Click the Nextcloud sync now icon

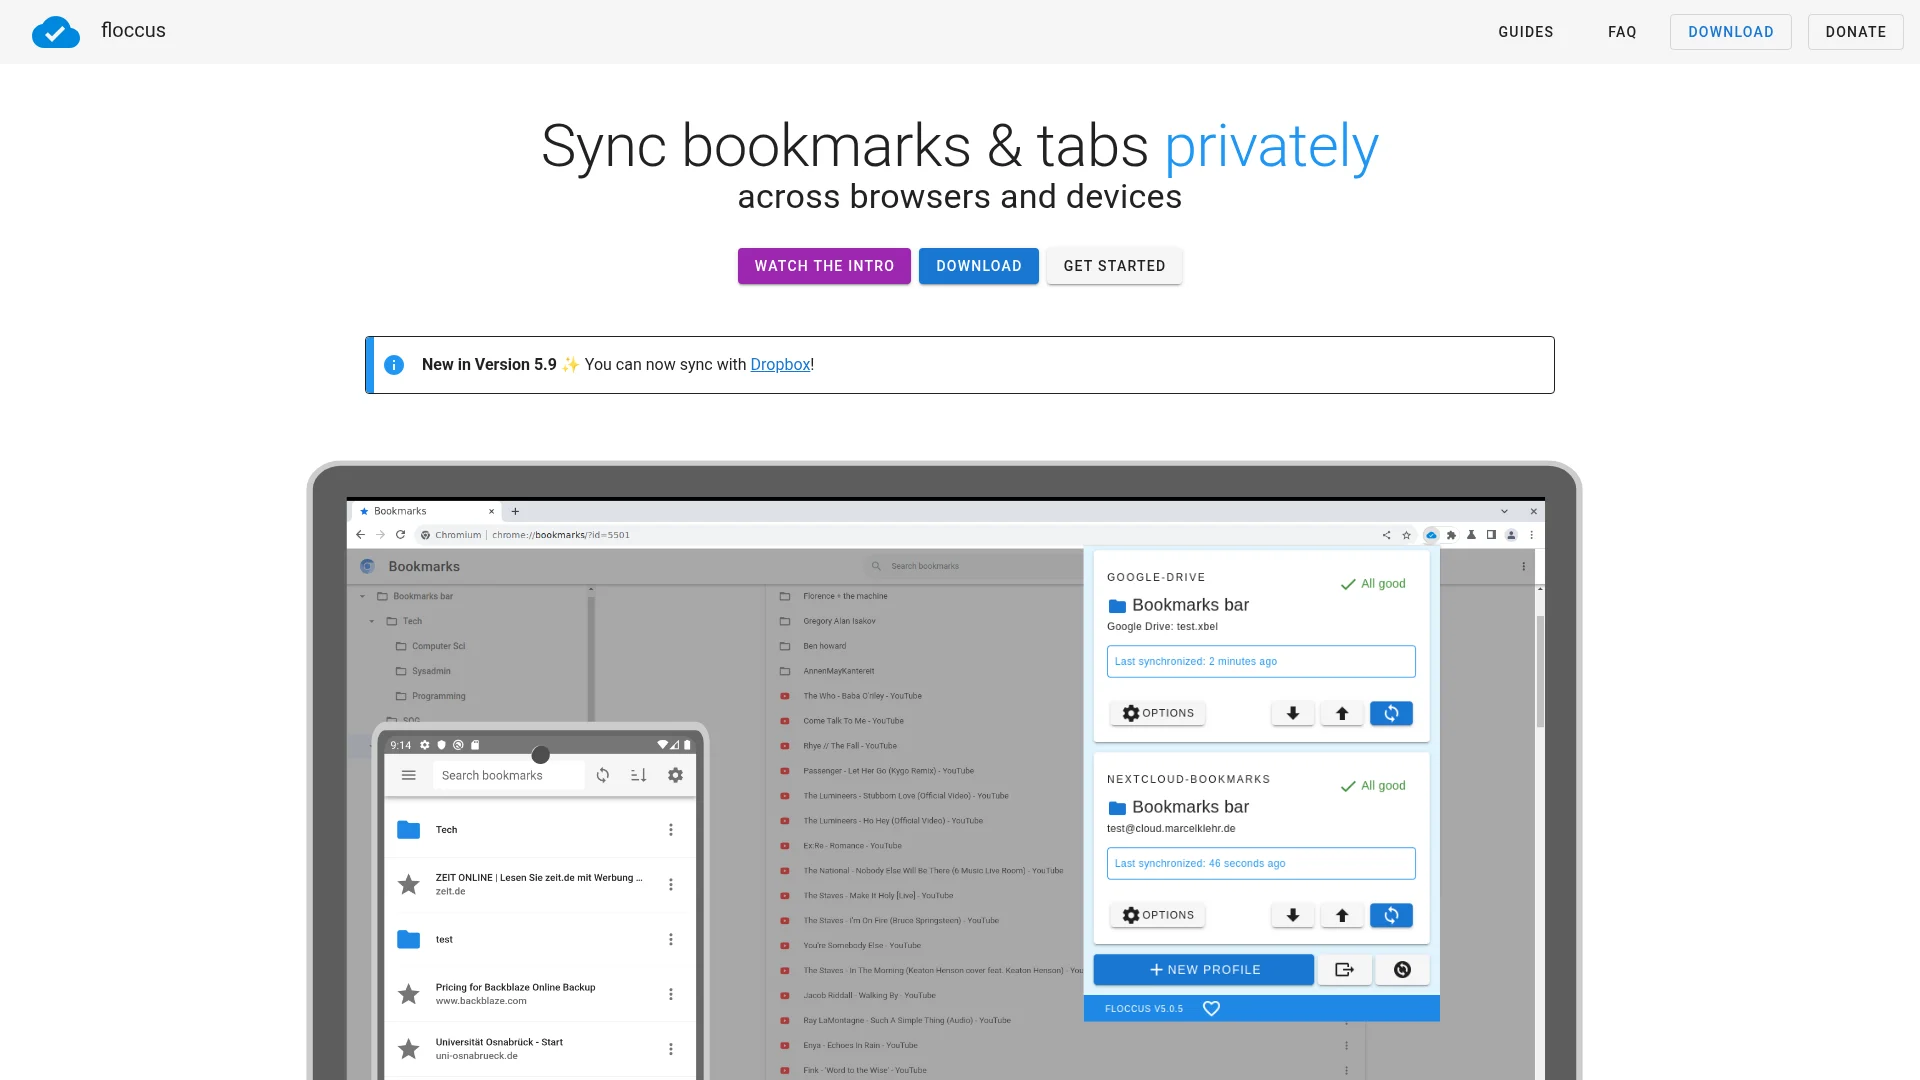point(1391,915)
